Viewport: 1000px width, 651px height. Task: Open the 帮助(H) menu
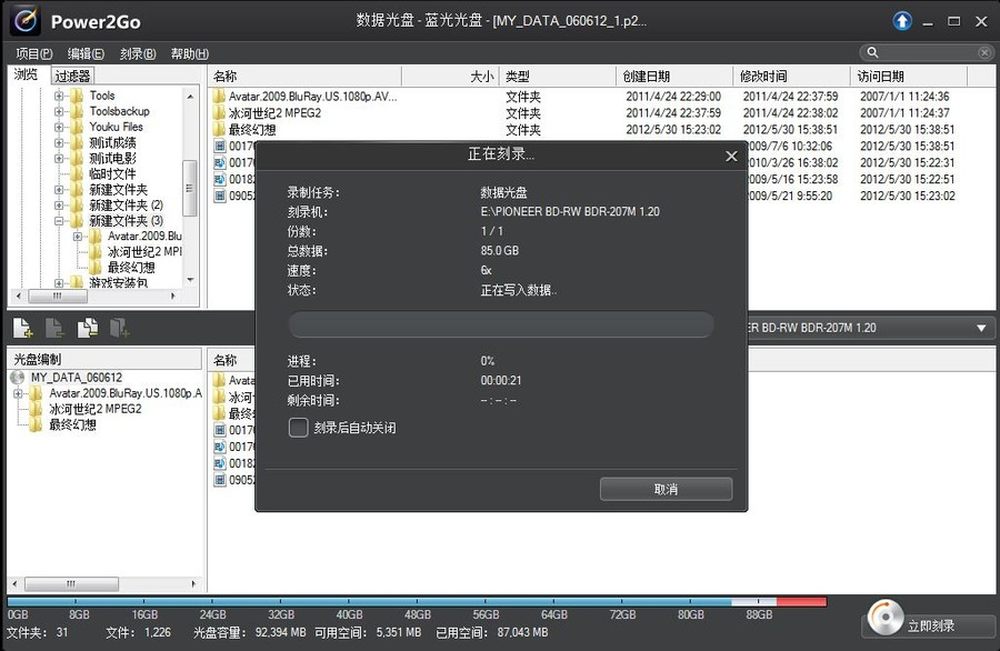point(189,54)
